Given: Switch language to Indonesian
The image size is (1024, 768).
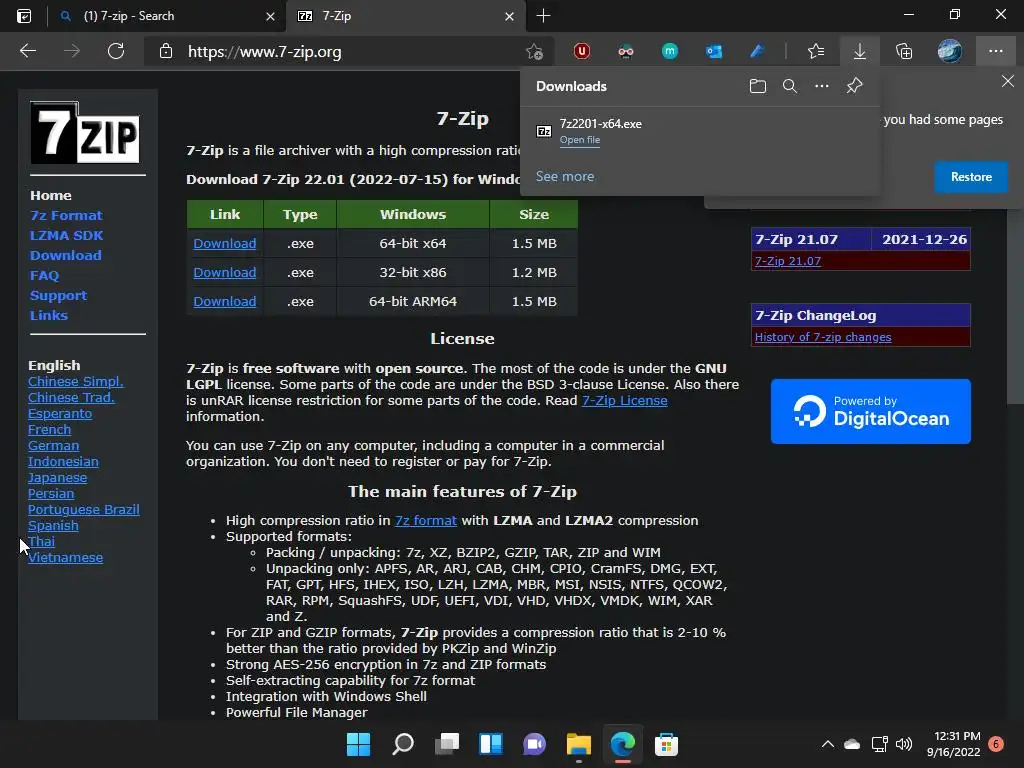Looking at the screenshot, I should (63, 462).
